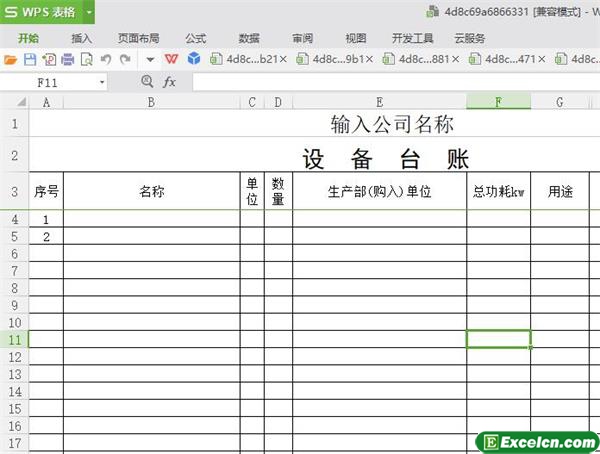
Task: Click the 序号 header cell
Action: (46, 191)
